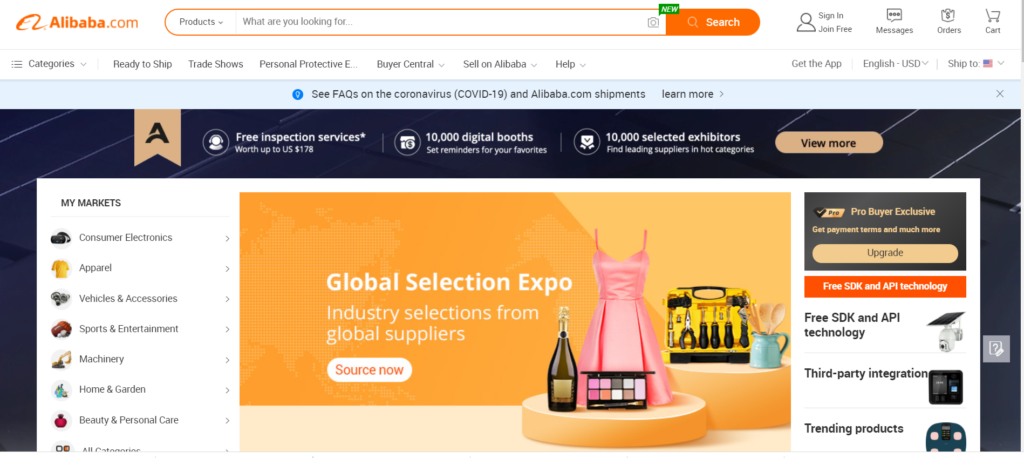Open the Orders icon
This screenshot has height=458, width=1024.
[948, 15]
